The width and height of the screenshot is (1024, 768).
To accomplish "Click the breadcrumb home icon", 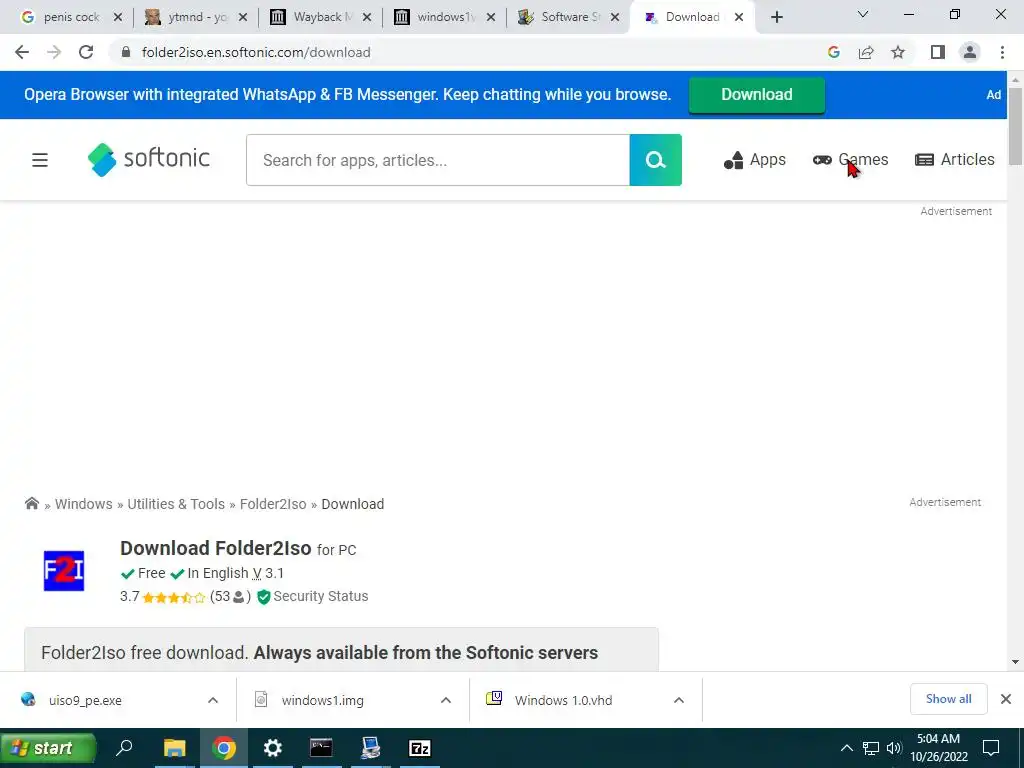I will pyautogui.click(x=31, y=503).
